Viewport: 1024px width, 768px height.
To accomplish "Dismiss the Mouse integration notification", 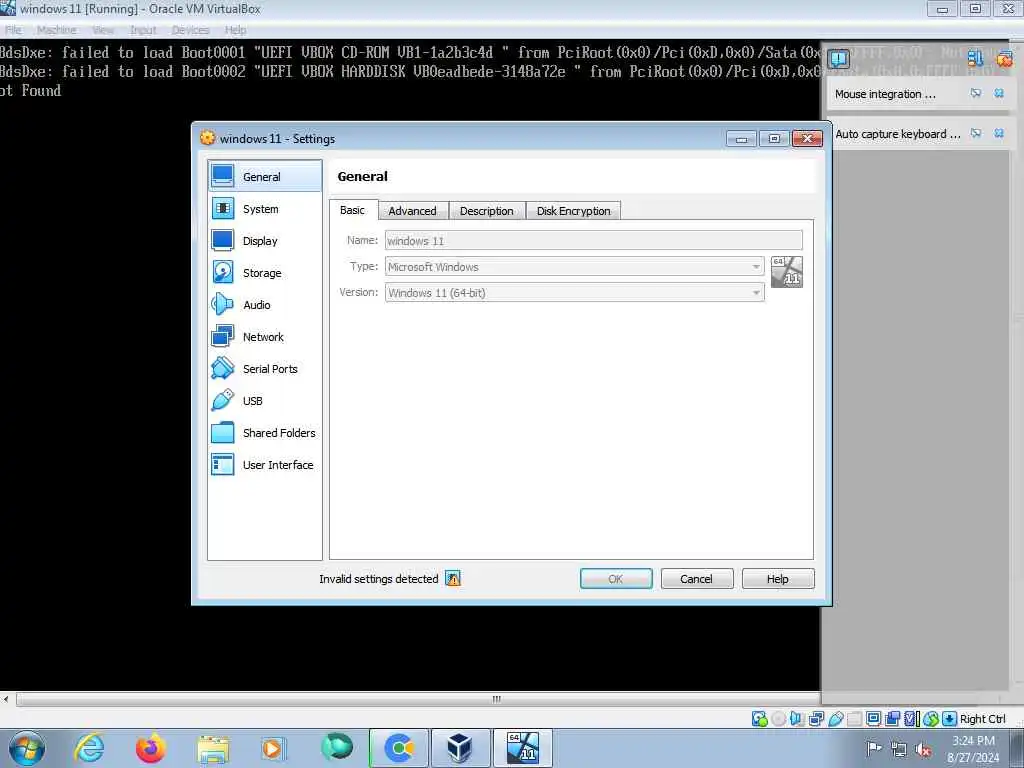I will (x=999, y=93).
